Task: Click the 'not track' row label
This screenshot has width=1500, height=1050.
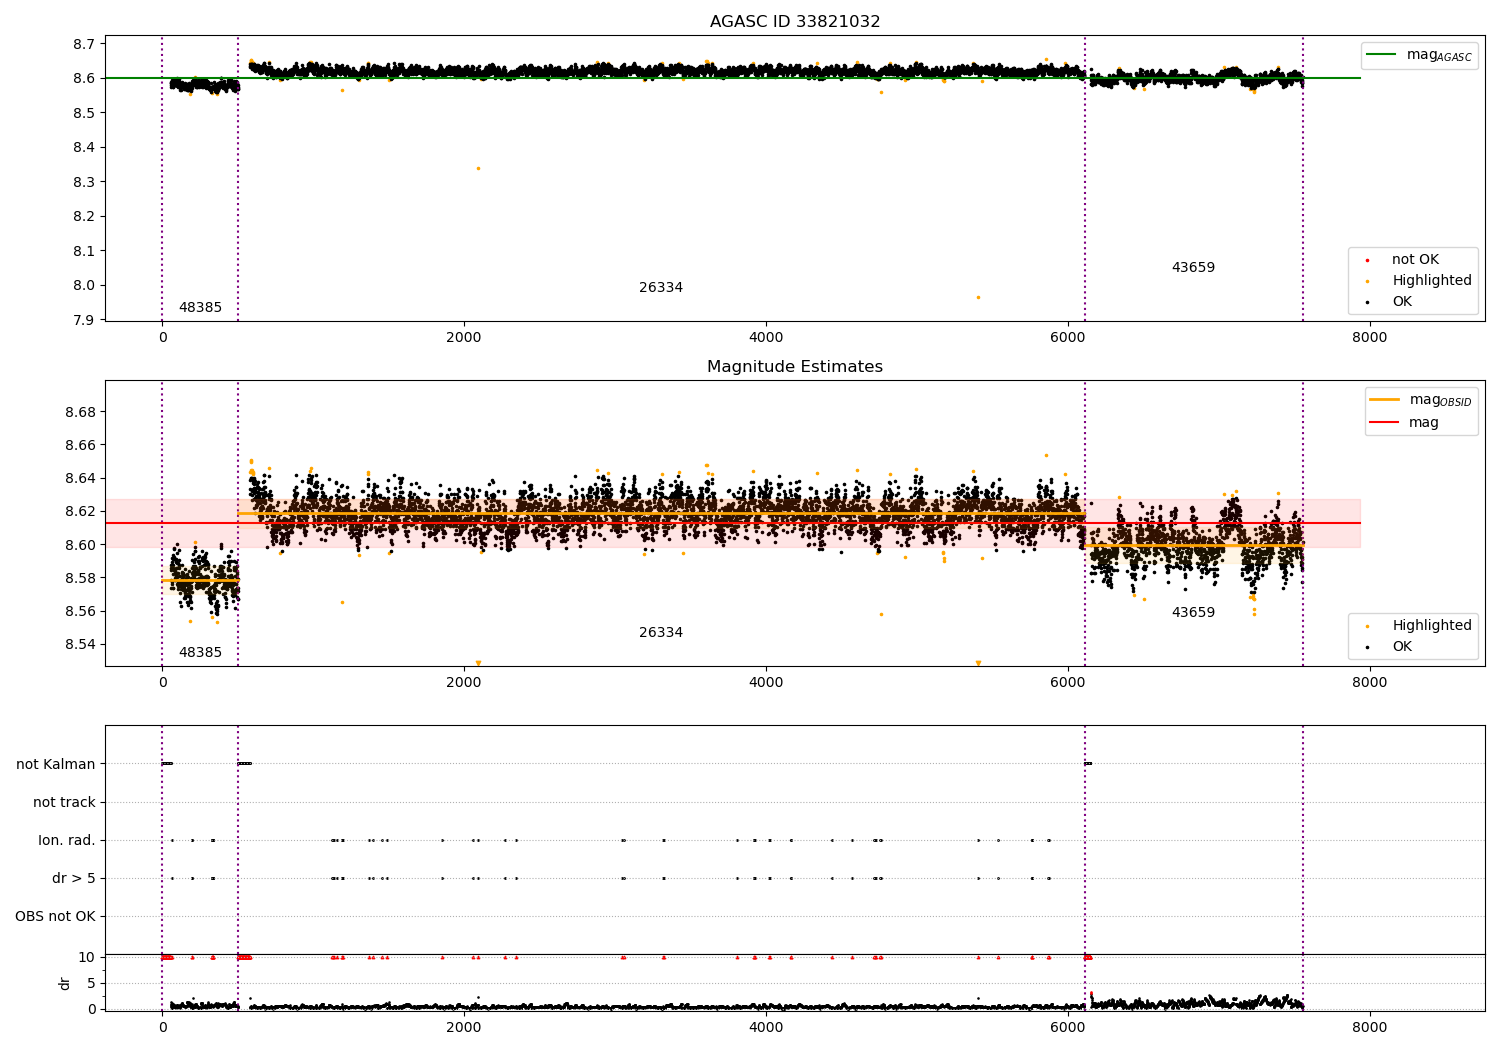Action: (64, 802)
